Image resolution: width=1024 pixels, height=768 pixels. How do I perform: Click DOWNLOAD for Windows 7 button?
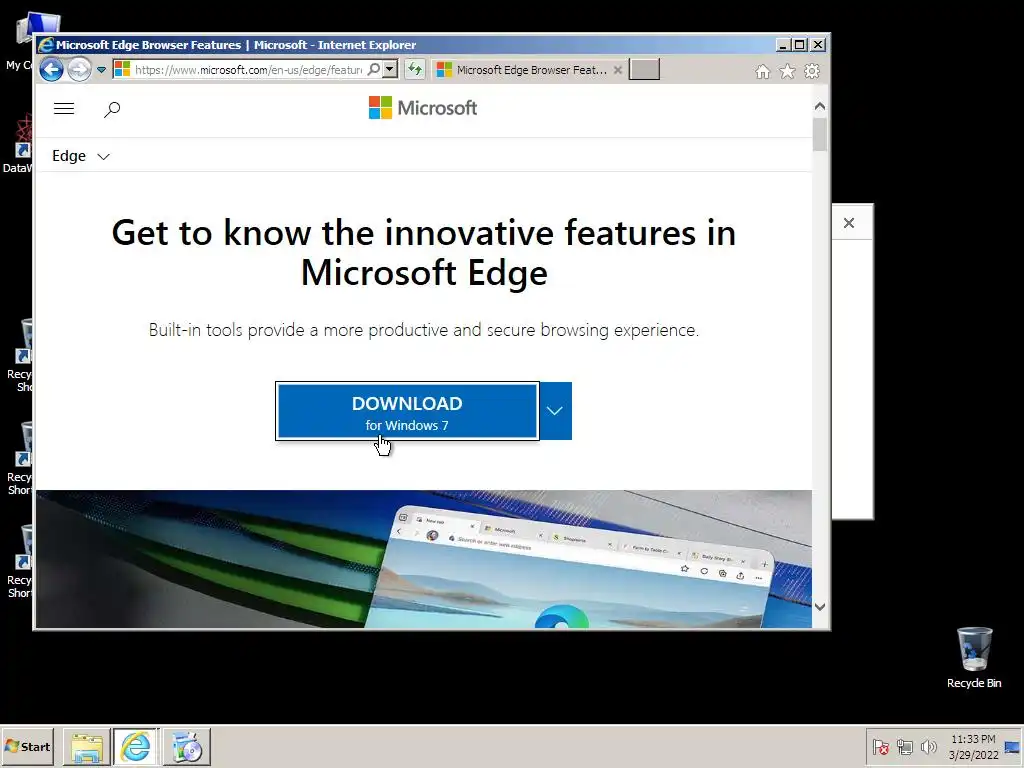[408, 411]
